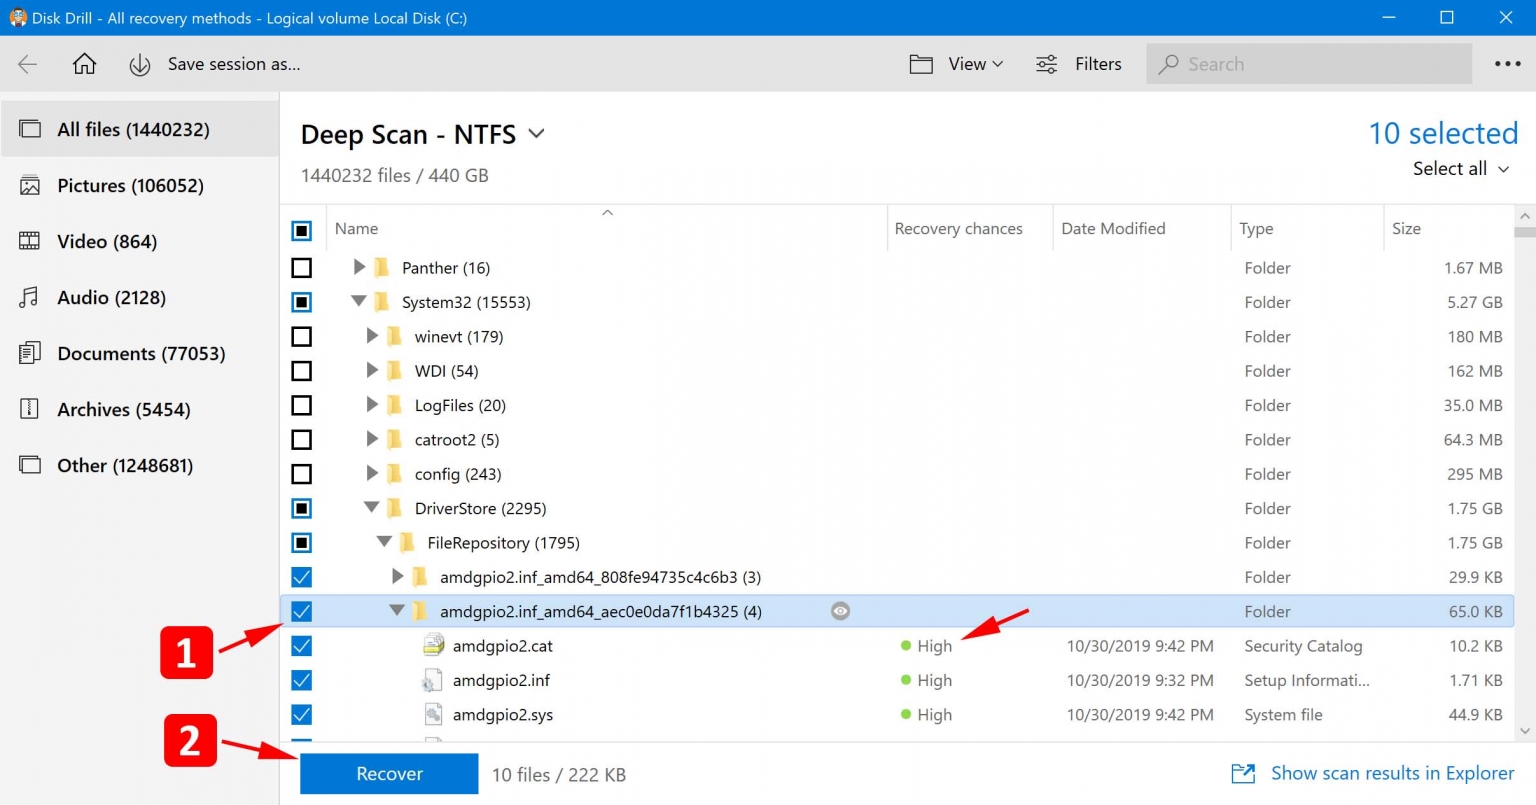Expand the winevt folder tree
Viewport: 1536px width, 805px height.
[372, 337]
